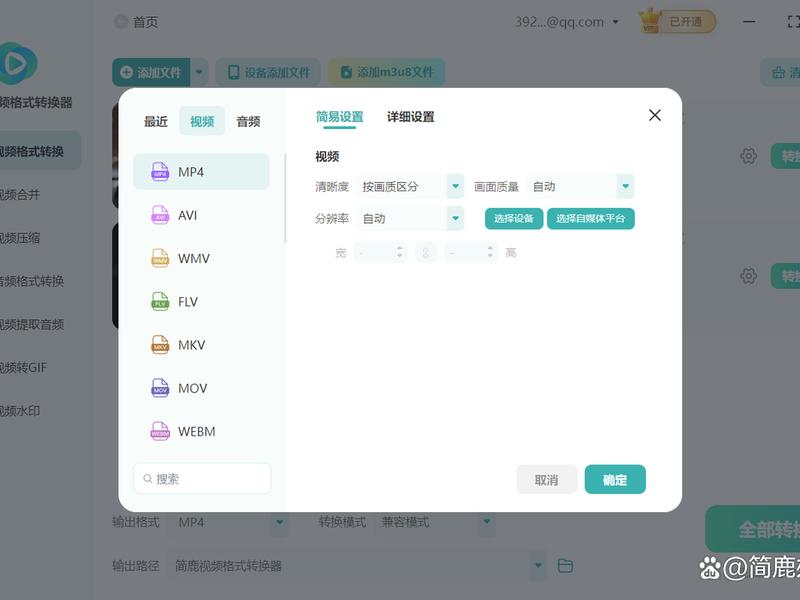Switch to the 音频 tab

point(248,121)
